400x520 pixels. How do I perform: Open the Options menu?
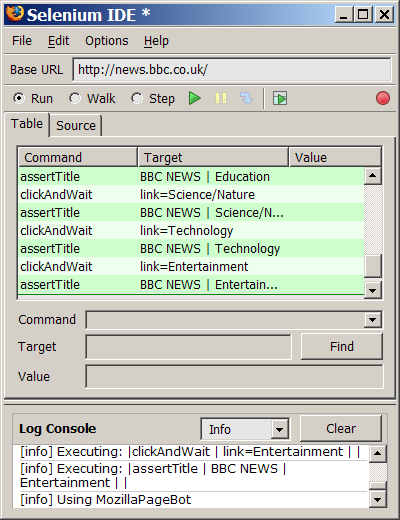(x=107, y=41)
